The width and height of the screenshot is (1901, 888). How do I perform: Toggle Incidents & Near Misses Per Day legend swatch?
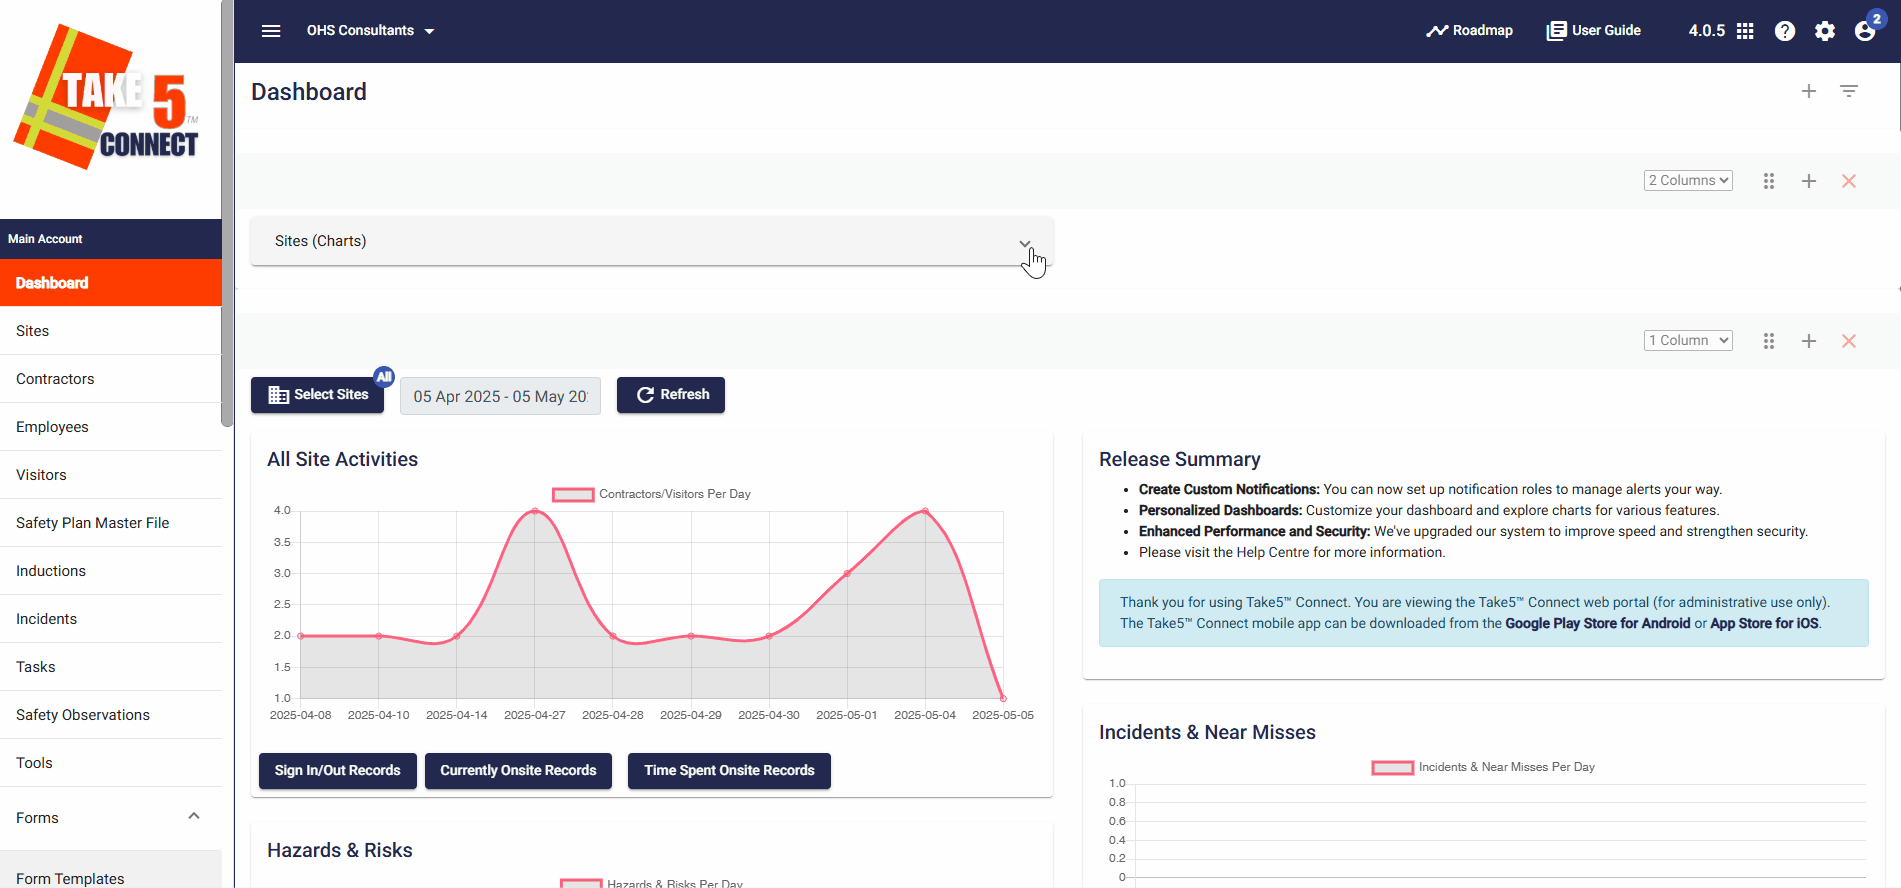[1392, 768]
